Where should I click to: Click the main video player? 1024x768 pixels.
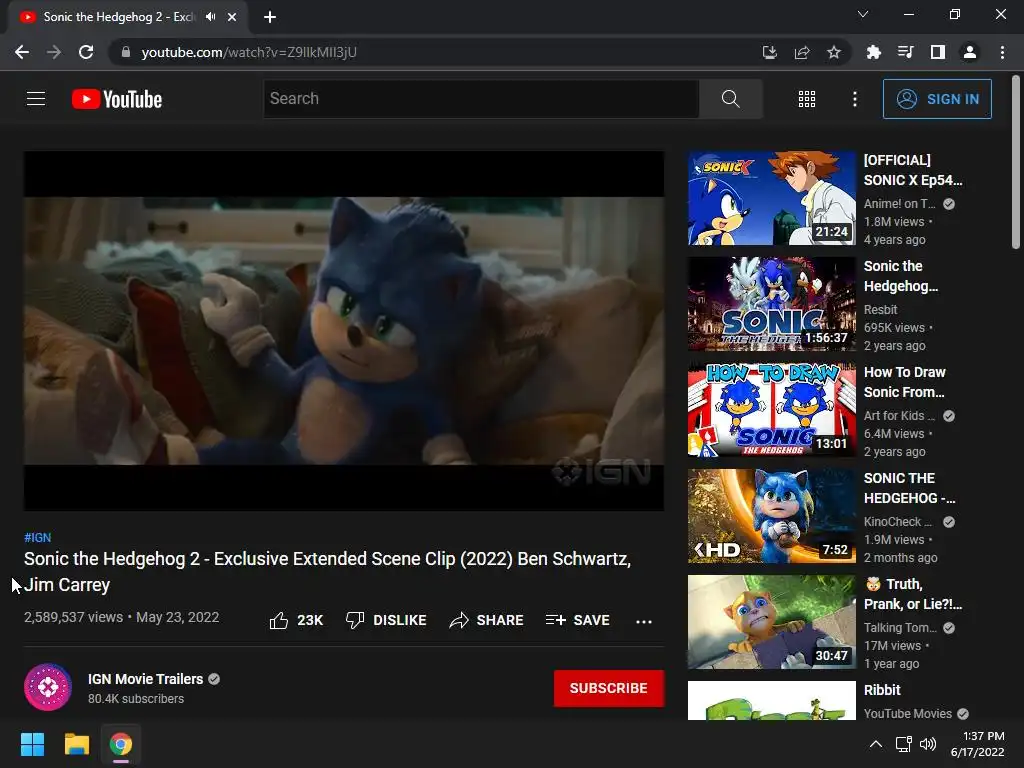[x=344, y=331]
